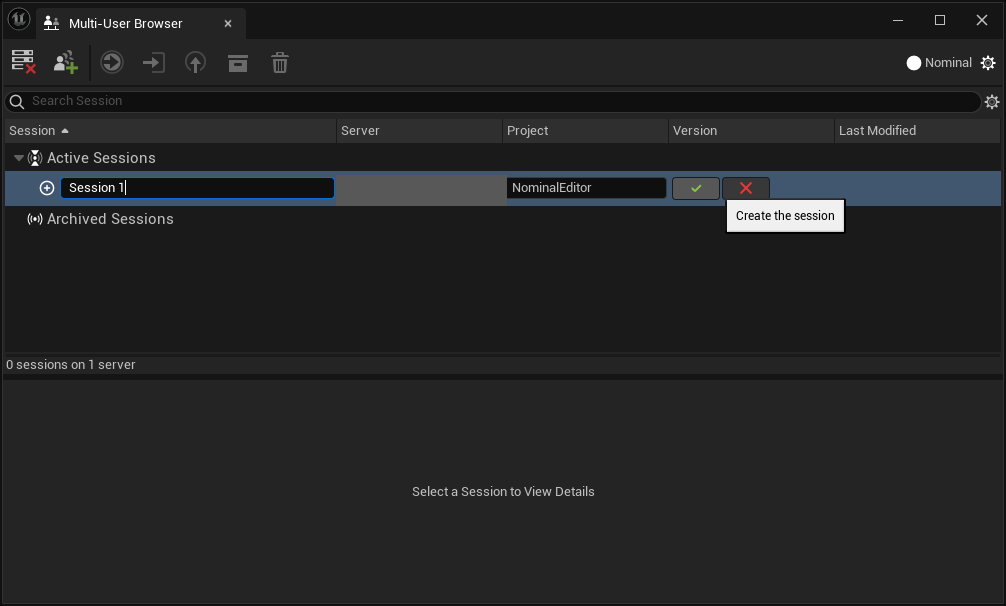Click the restore session upload icon

196,63
